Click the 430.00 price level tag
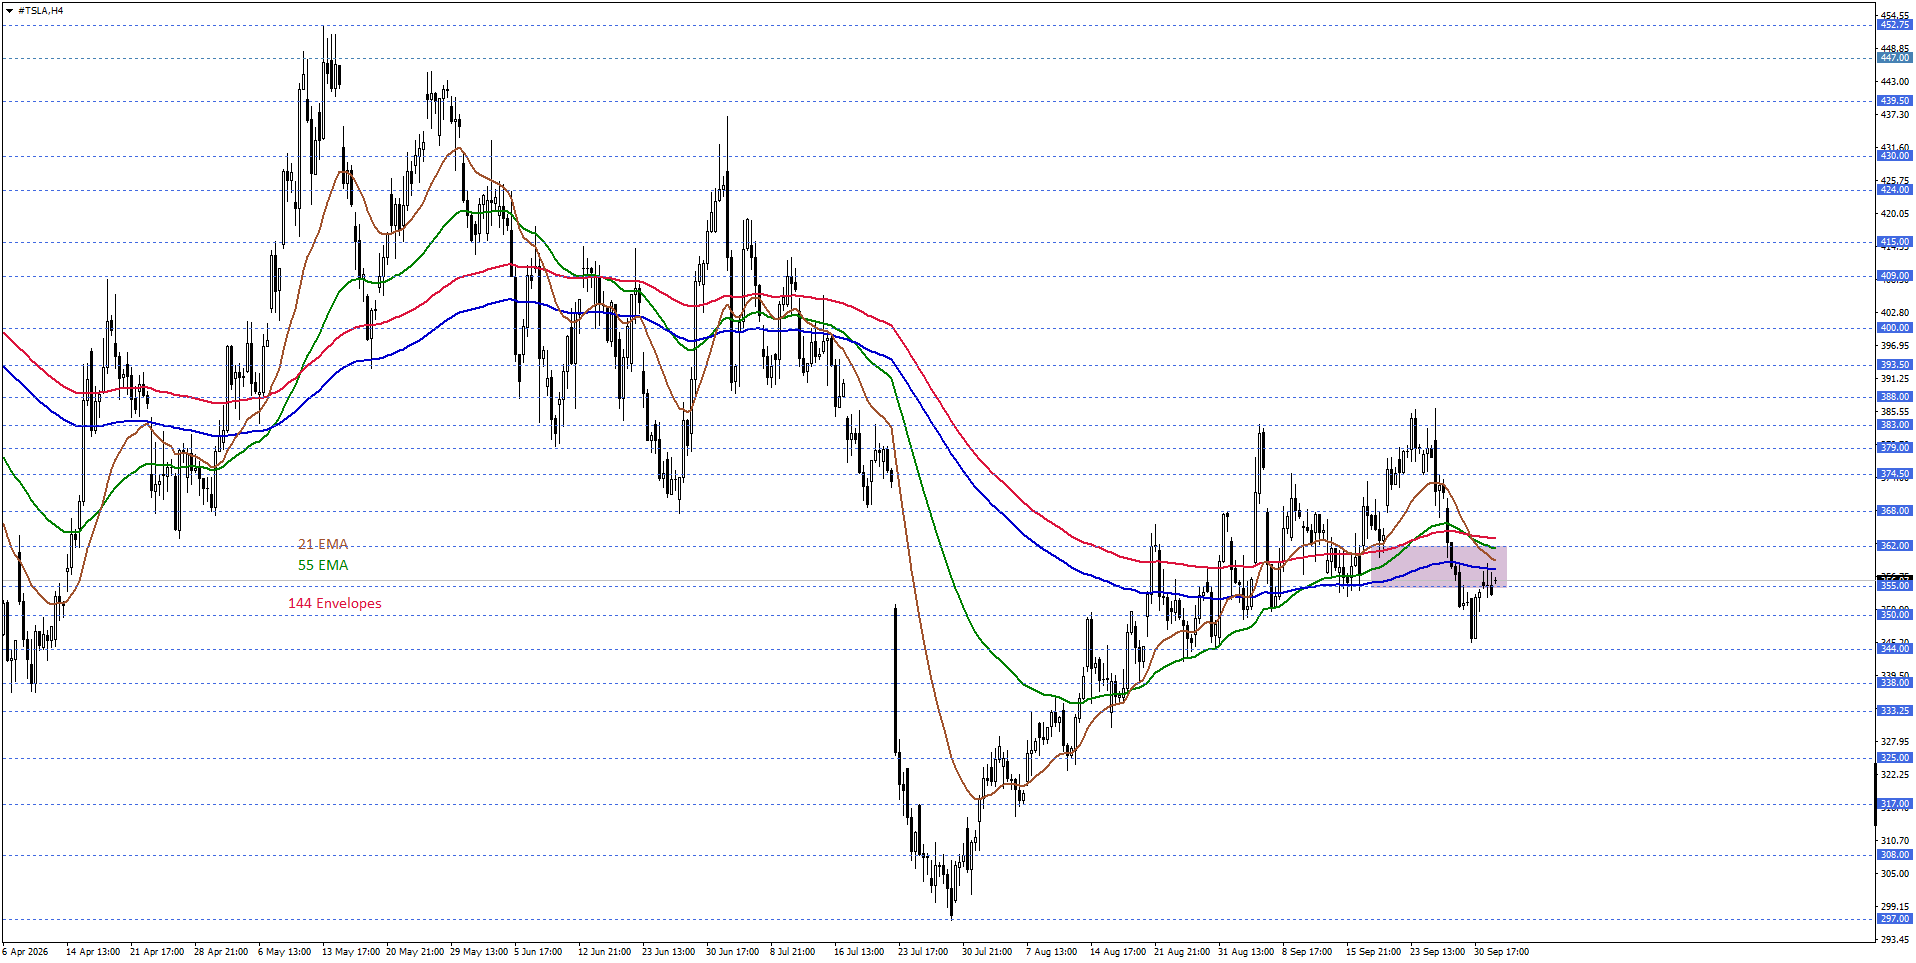Image resolution: width=1916 pixels, height=963 pixels. (x=1894, y=156)
